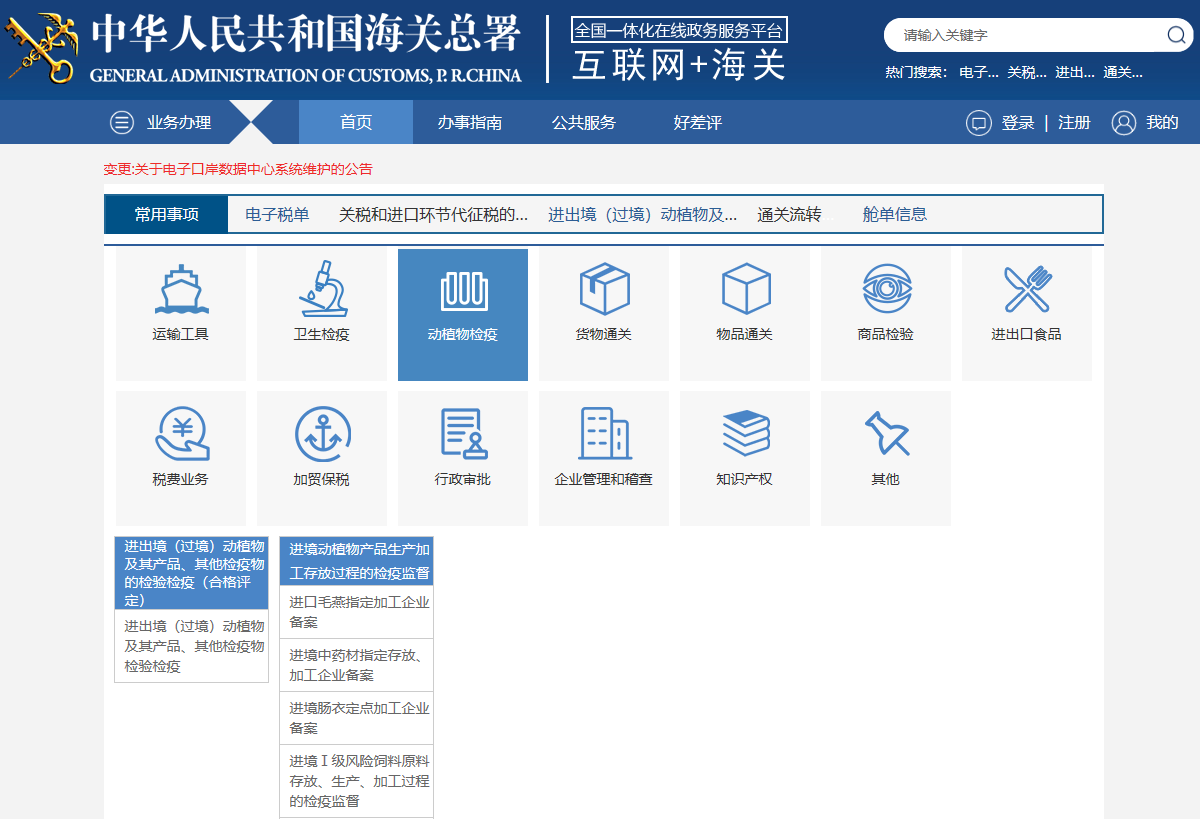
Task: Open the 公共服务 nav tab
Action: tap(584, 122)
